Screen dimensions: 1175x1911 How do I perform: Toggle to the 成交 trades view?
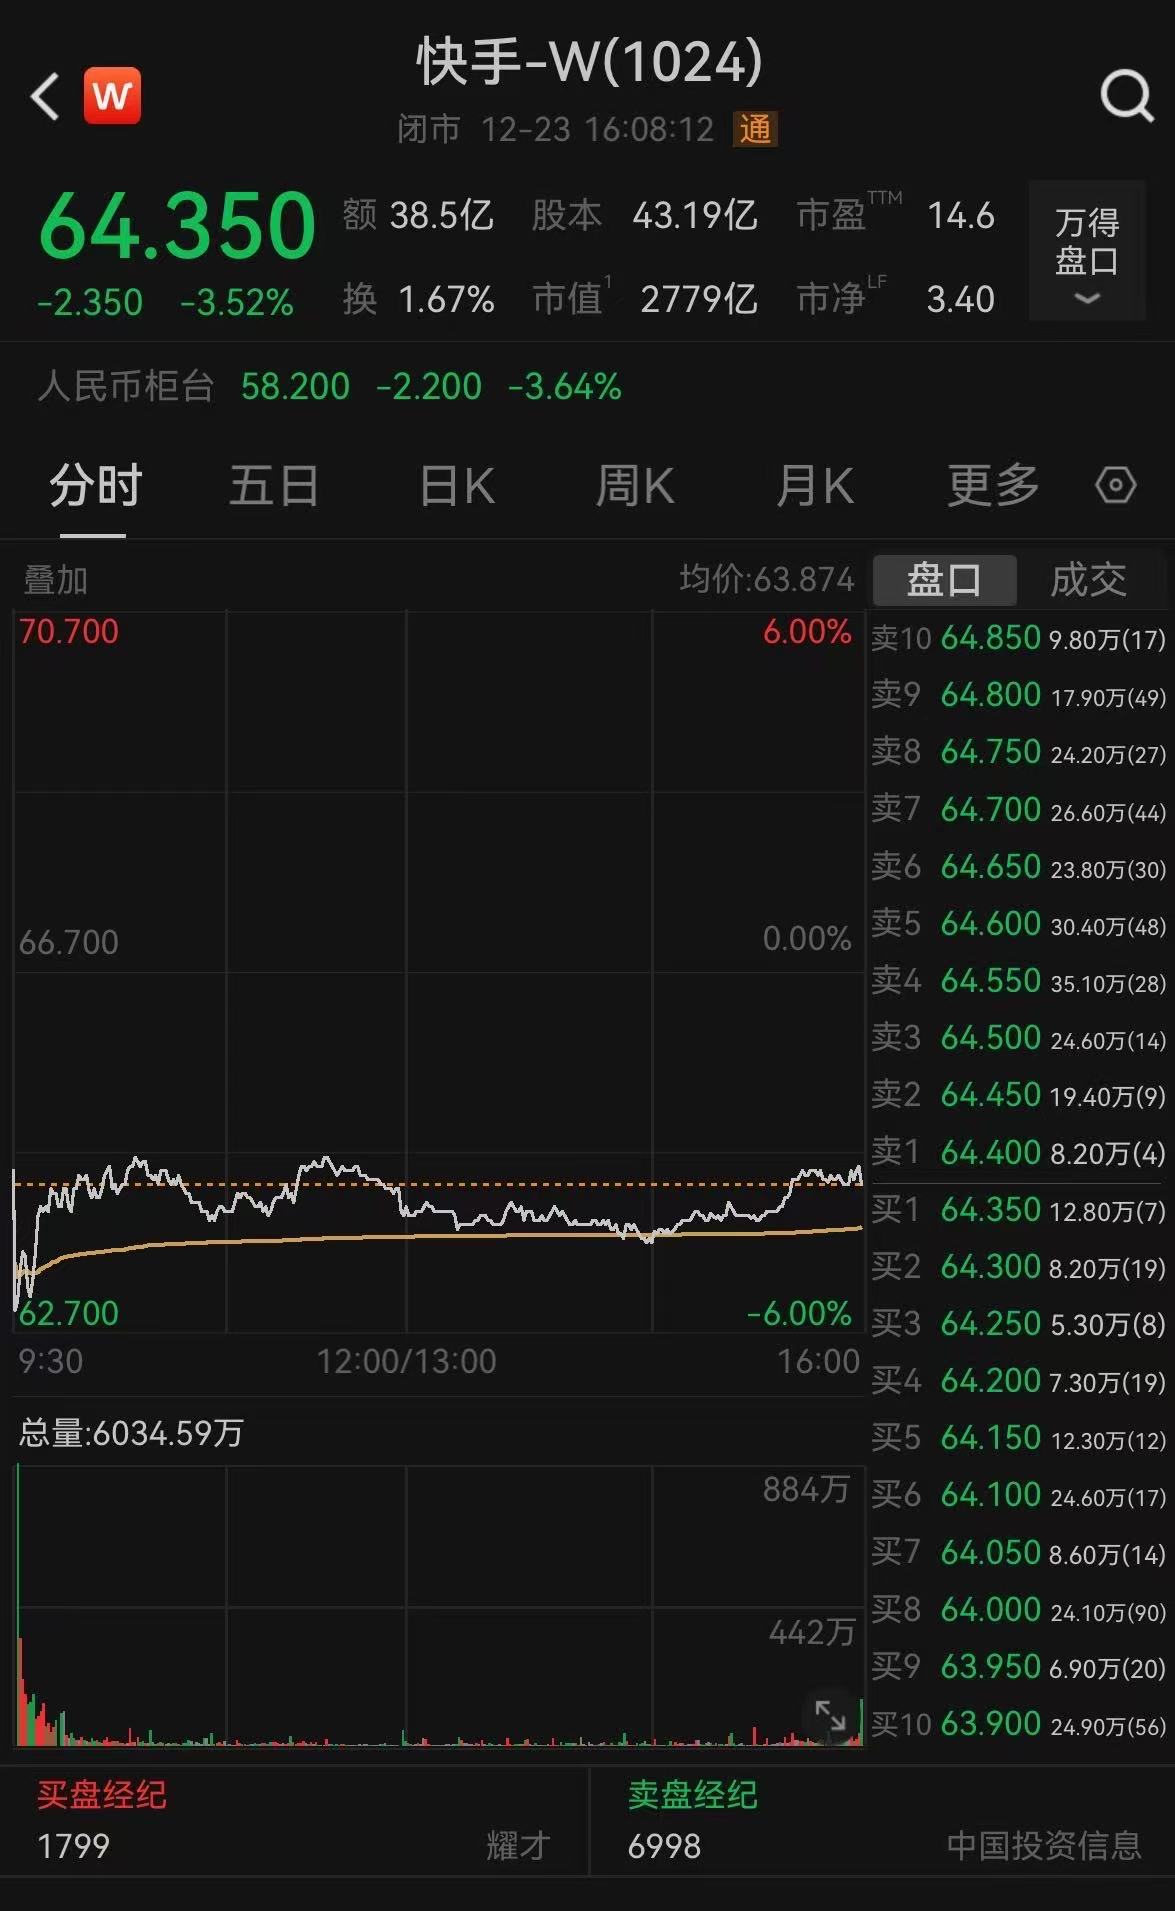pos(1088,580)
